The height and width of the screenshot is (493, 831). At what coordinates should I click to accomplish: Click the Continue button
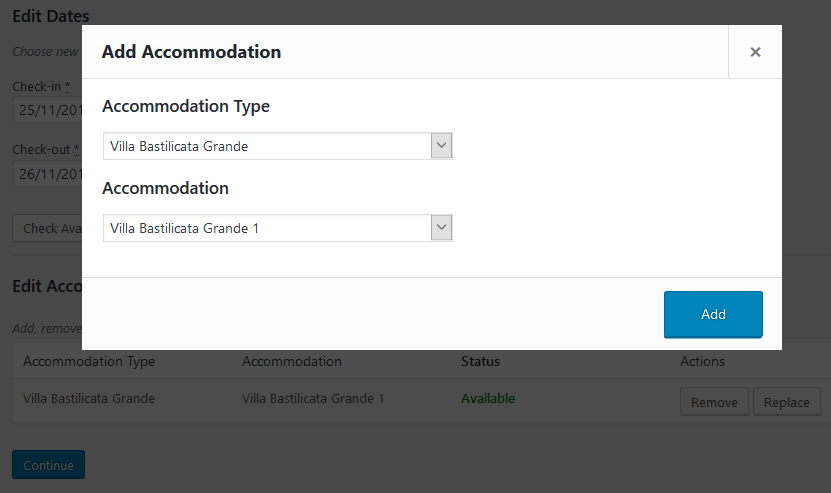click(x=48, y=465)
